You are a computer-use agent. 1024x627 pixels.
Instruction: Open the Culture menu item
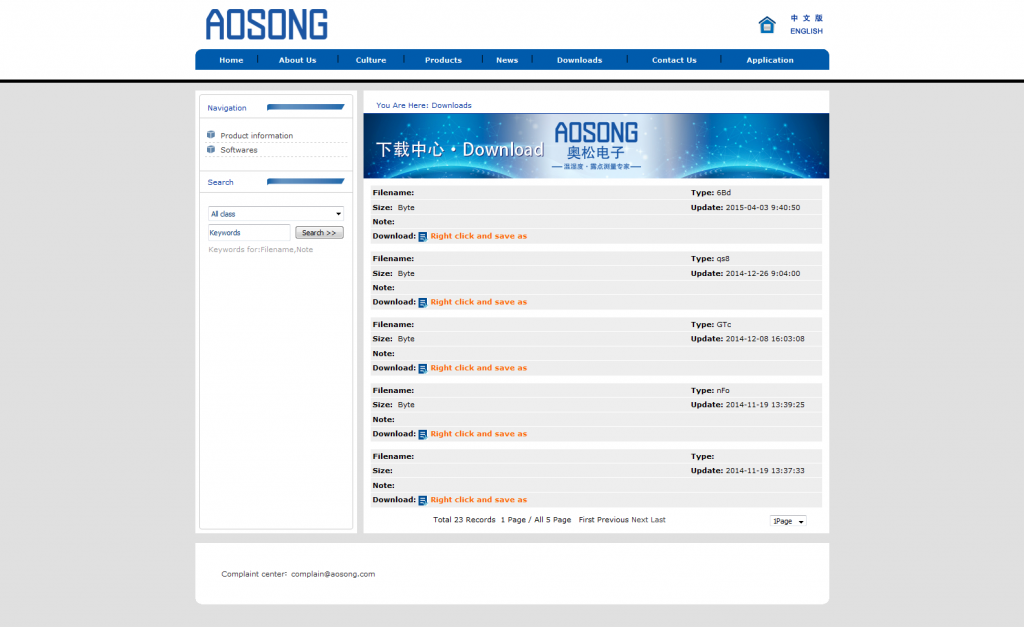pos(371,60)
